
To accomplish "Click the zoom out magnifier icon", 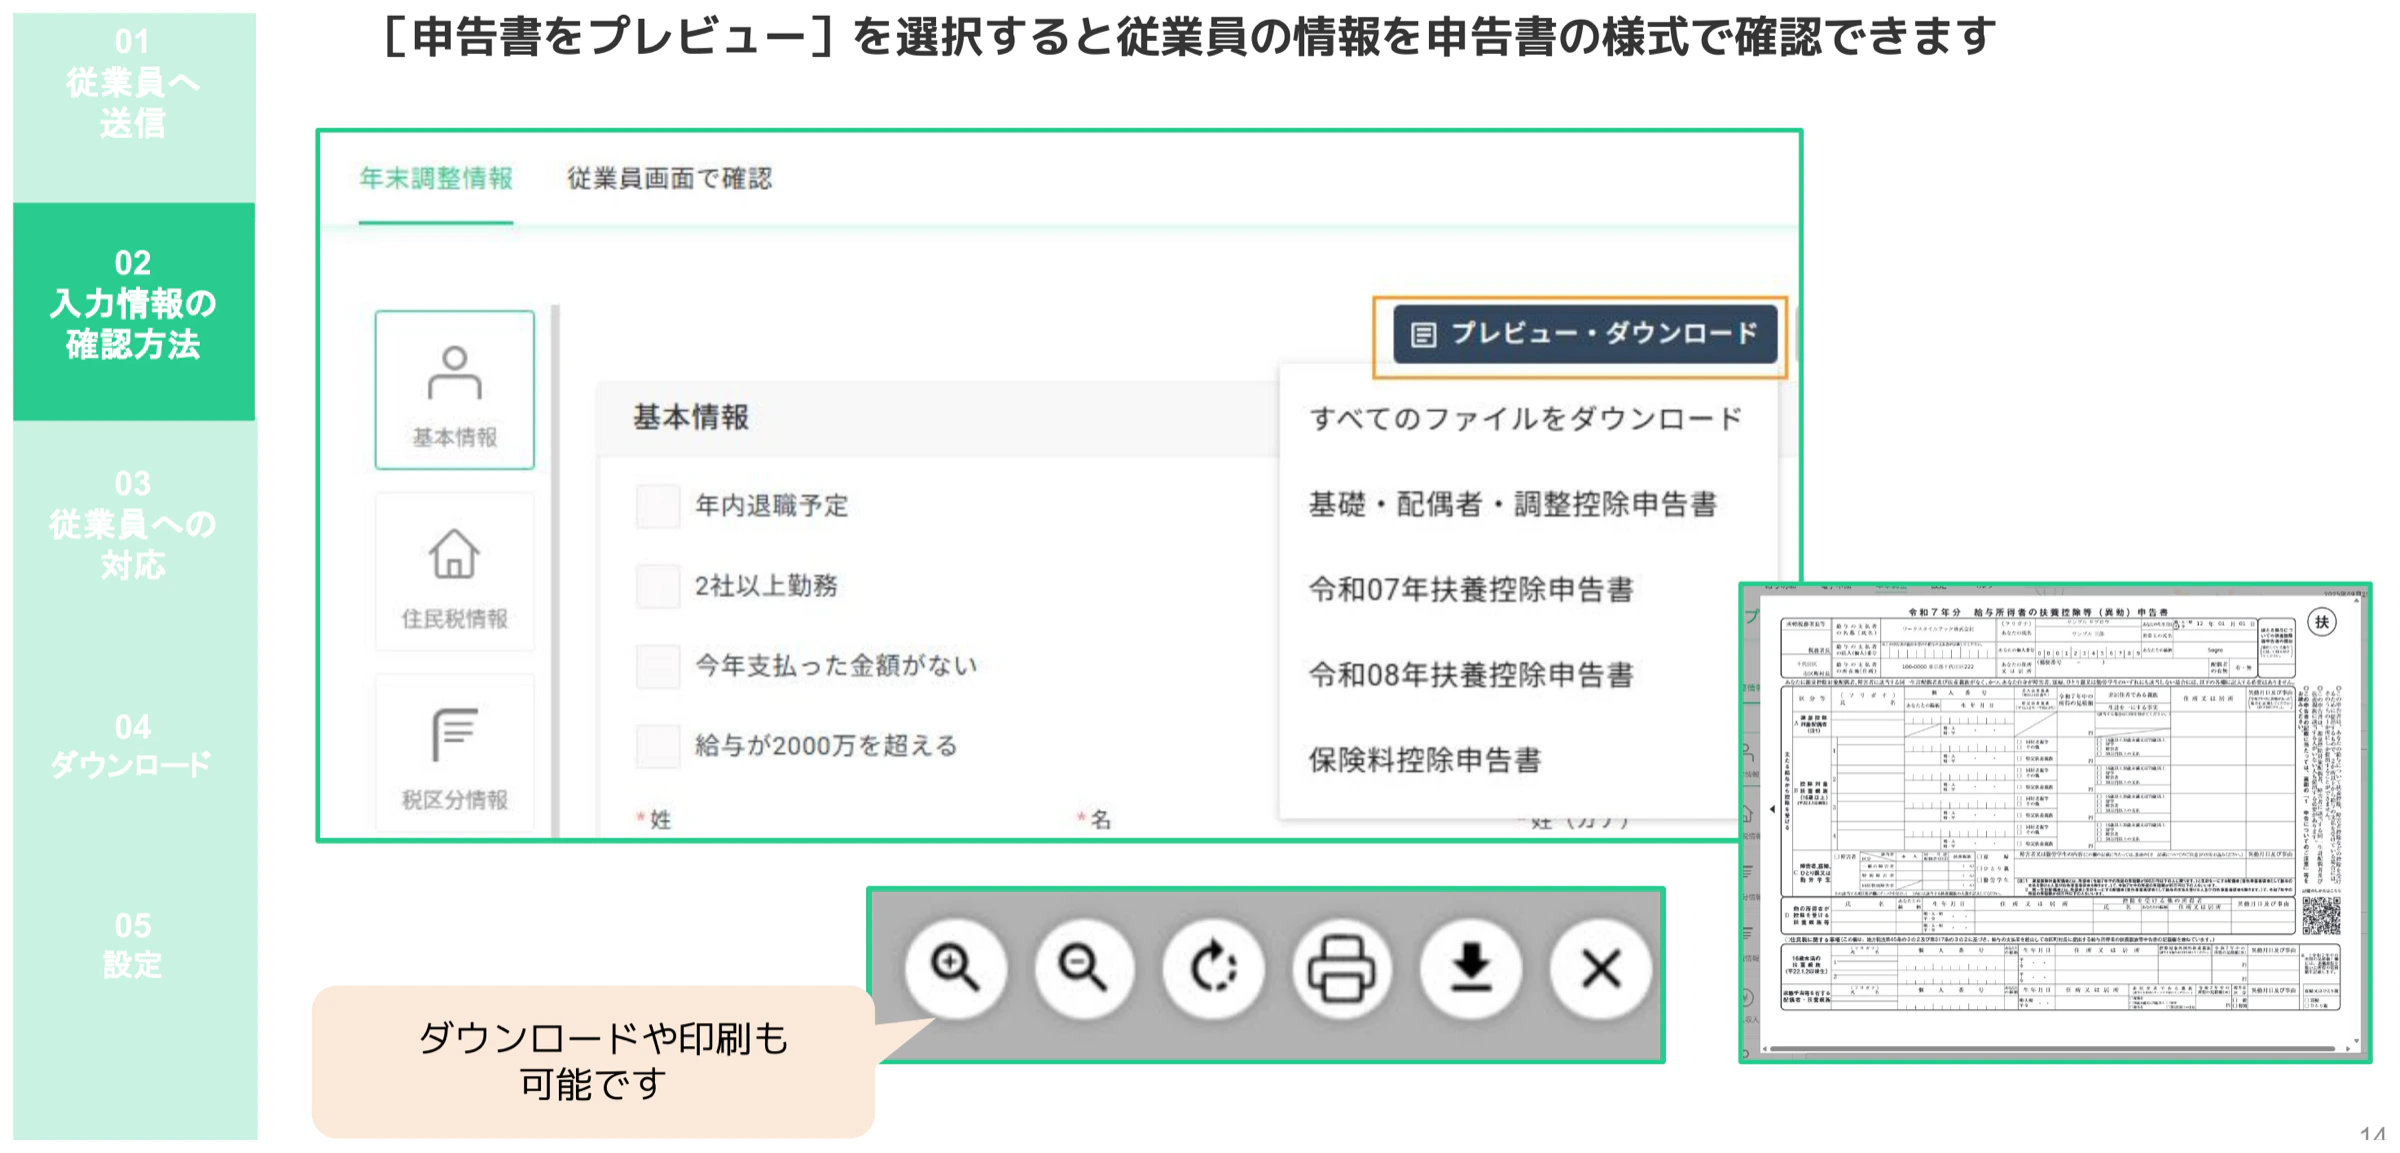I will 1084,968.
